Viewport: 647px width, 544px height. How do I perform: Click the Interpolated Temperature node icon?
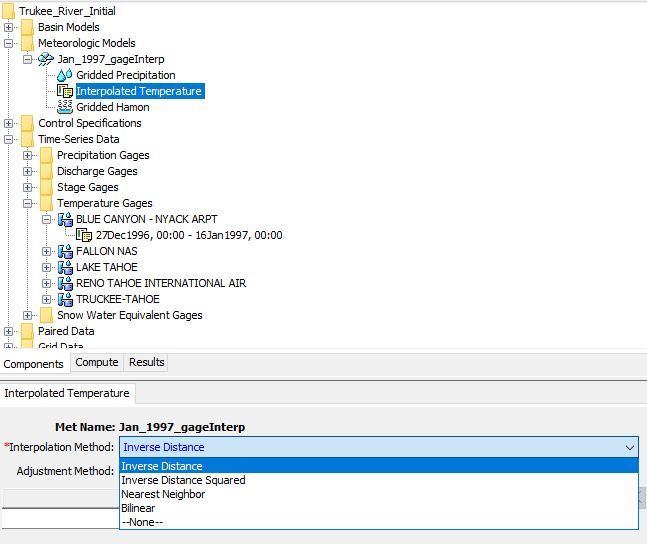click(x=65, y=91)
